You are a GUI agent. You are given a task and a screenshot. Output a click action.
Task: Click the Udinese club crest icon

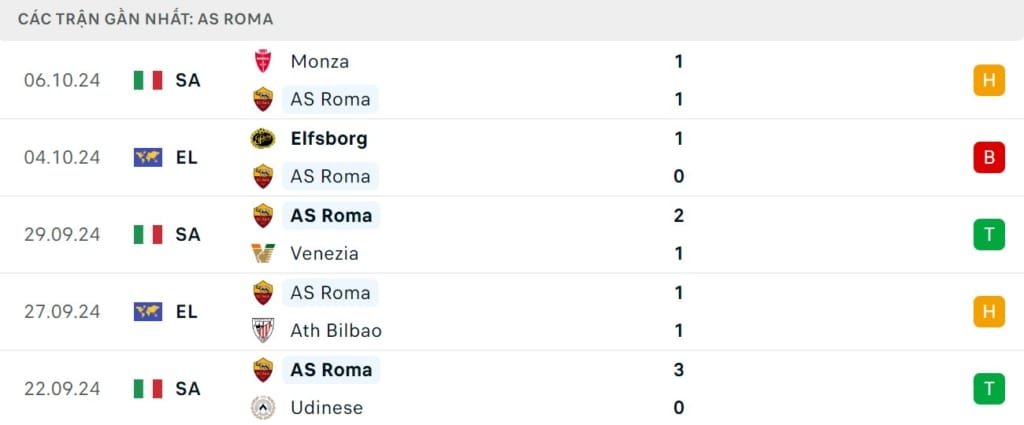click(x=263, y=407)
